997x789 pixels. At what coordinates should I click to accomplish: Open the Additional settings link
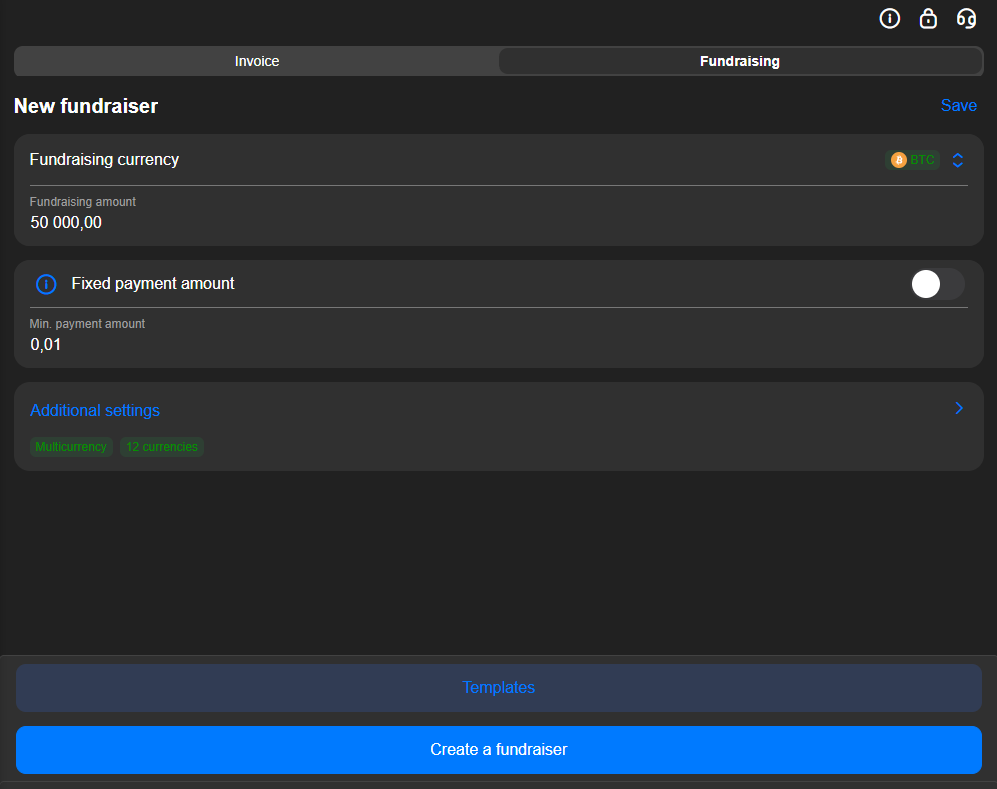95,411
